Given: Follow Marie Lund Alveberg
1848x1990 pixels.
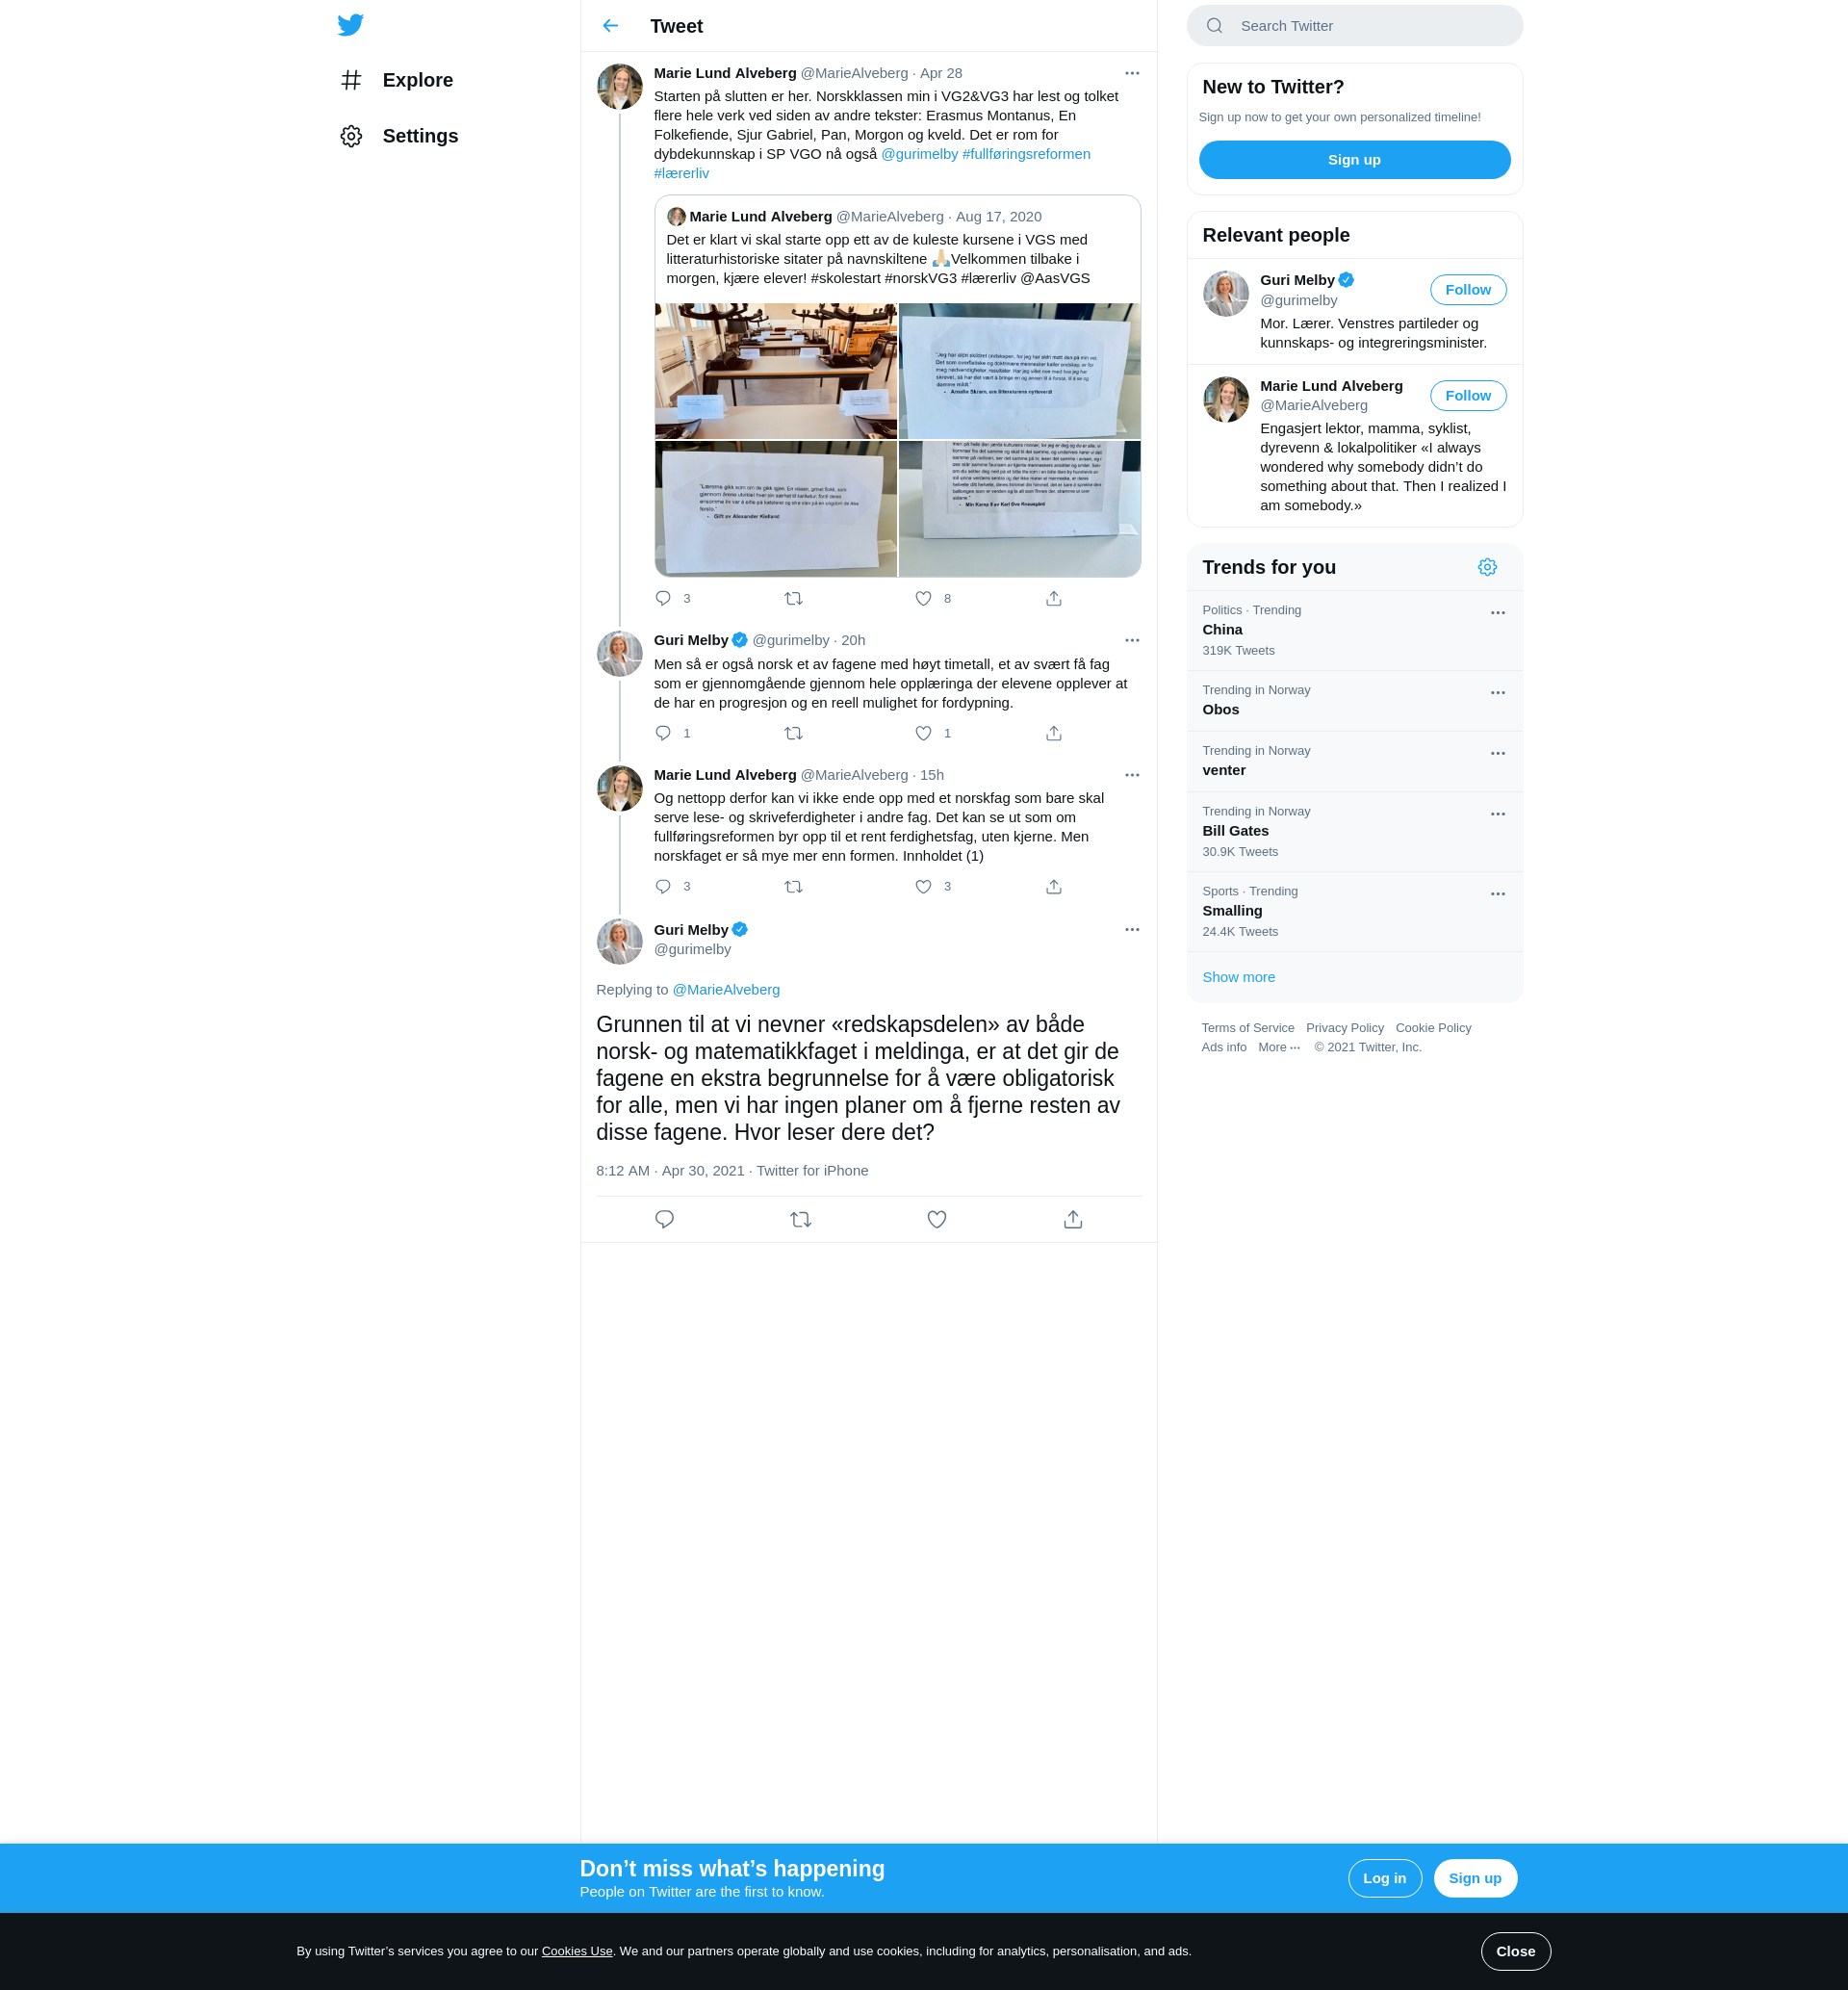Looking at the screenshot, I should click(x=1467, y=396).
